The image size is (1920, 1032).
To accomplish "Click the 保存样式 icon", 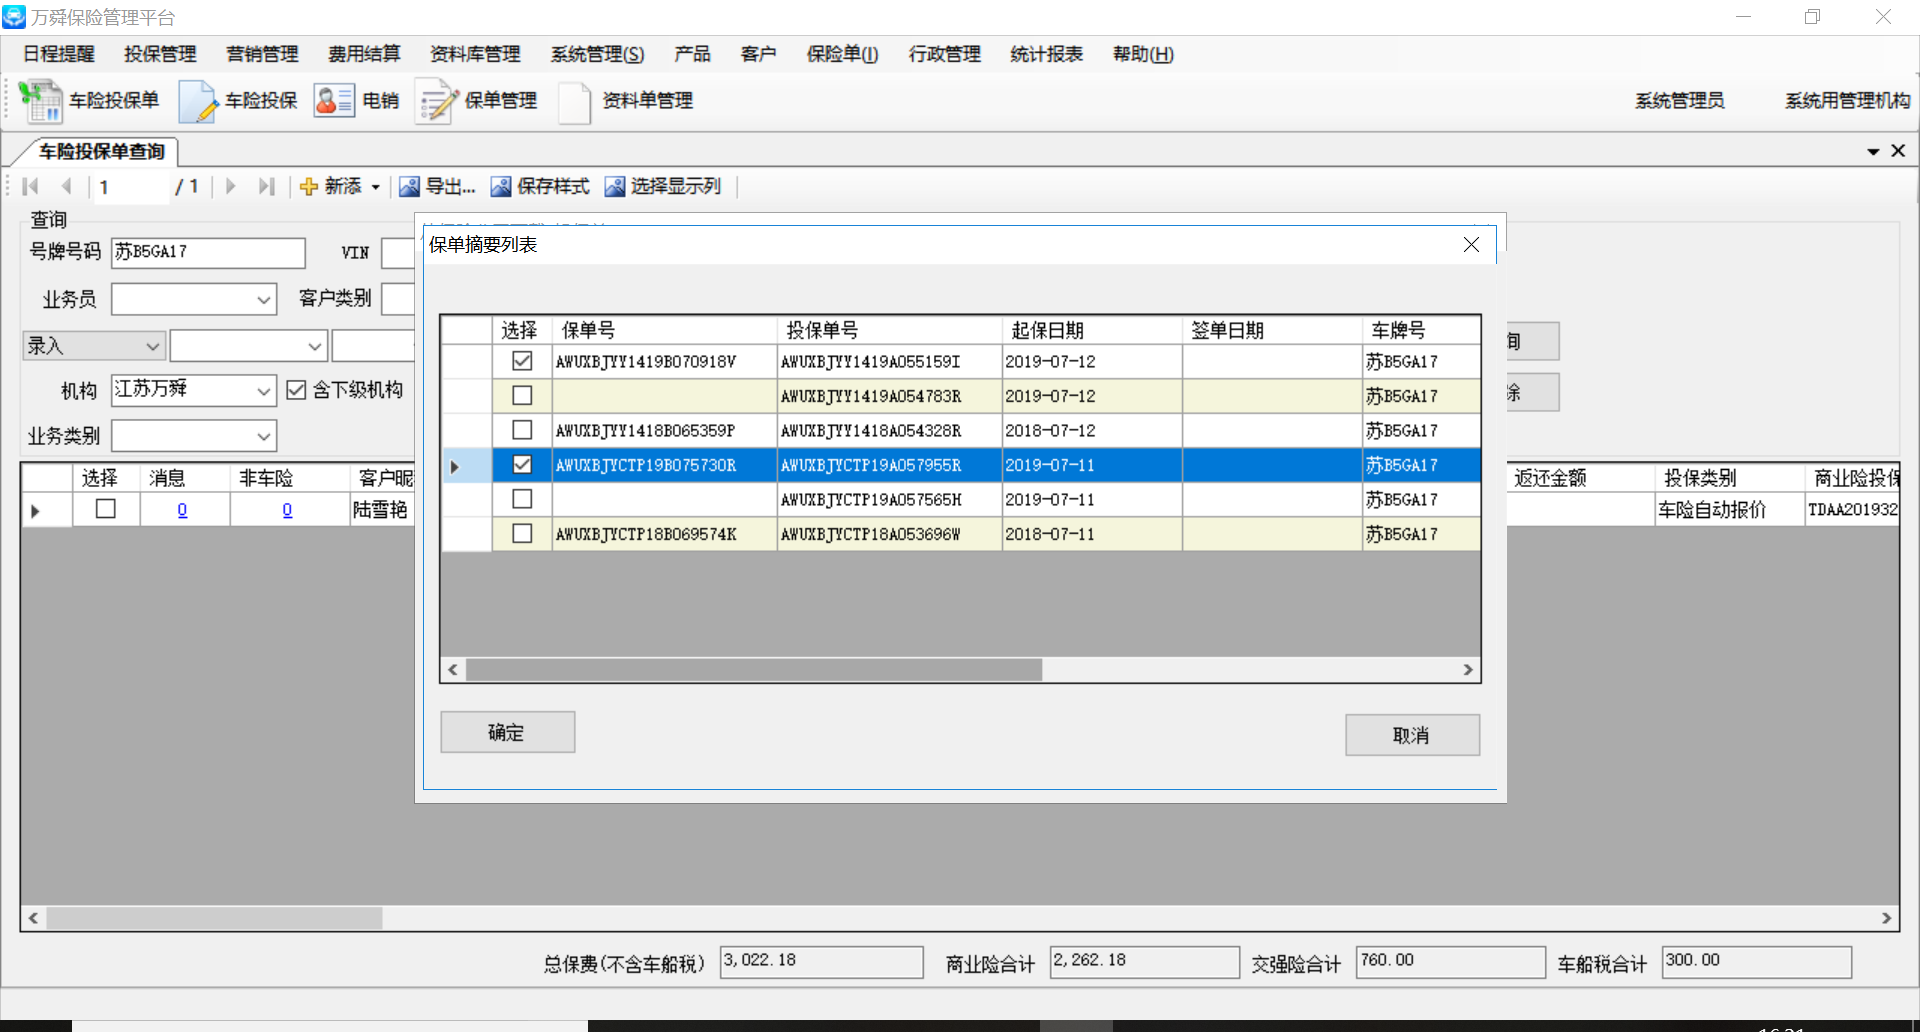I will pyautogui.click(x=500, y=187).
